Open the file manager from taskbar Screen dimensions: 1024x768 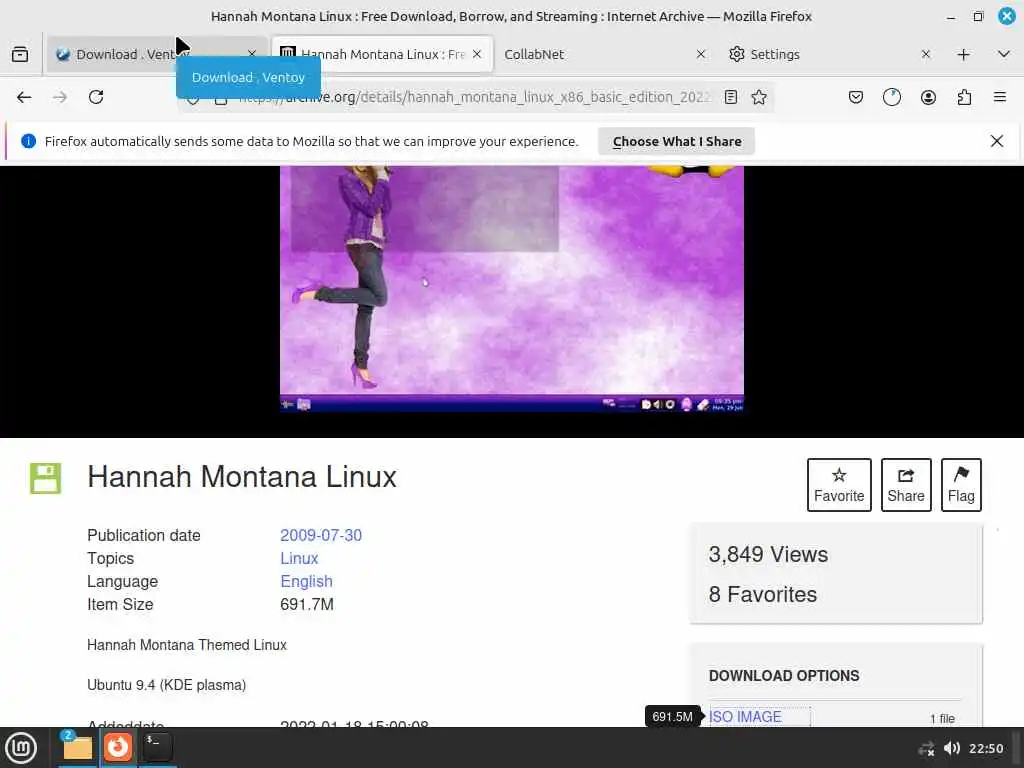pyautogui.click(x=76, y=747)
